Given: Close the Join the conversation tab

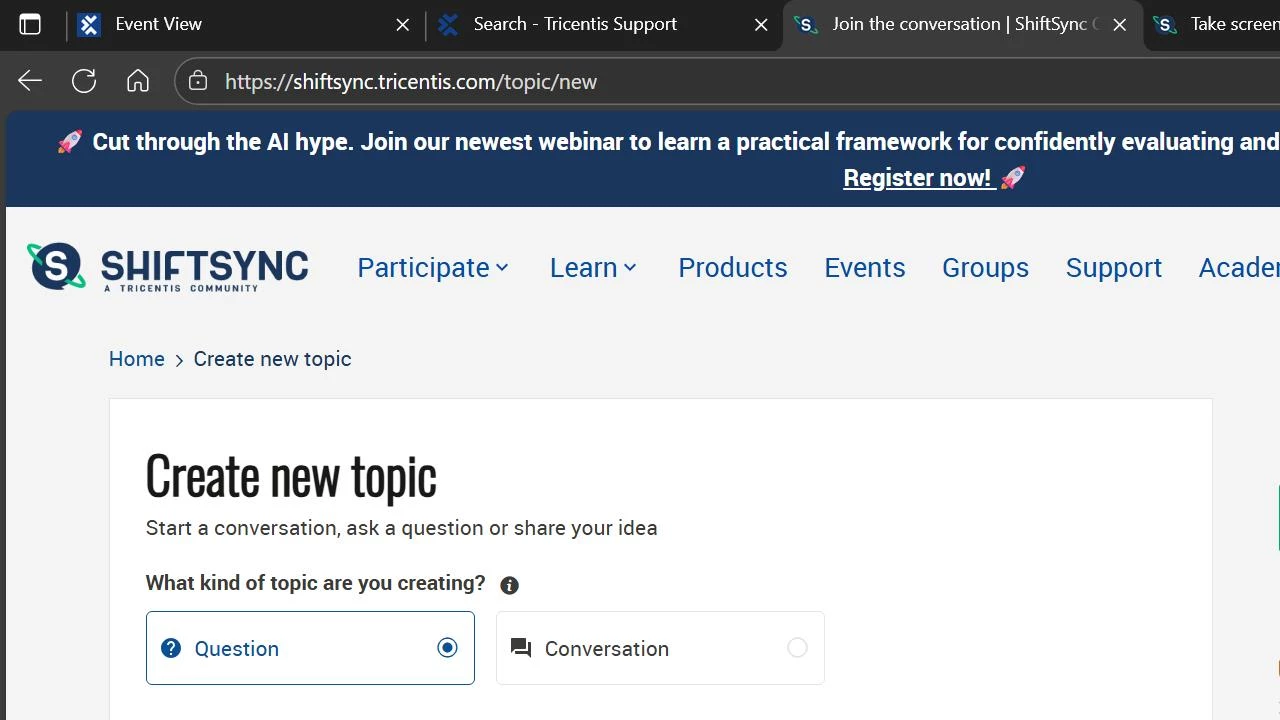Looking at the screenshot, I should pos(1120,25).
